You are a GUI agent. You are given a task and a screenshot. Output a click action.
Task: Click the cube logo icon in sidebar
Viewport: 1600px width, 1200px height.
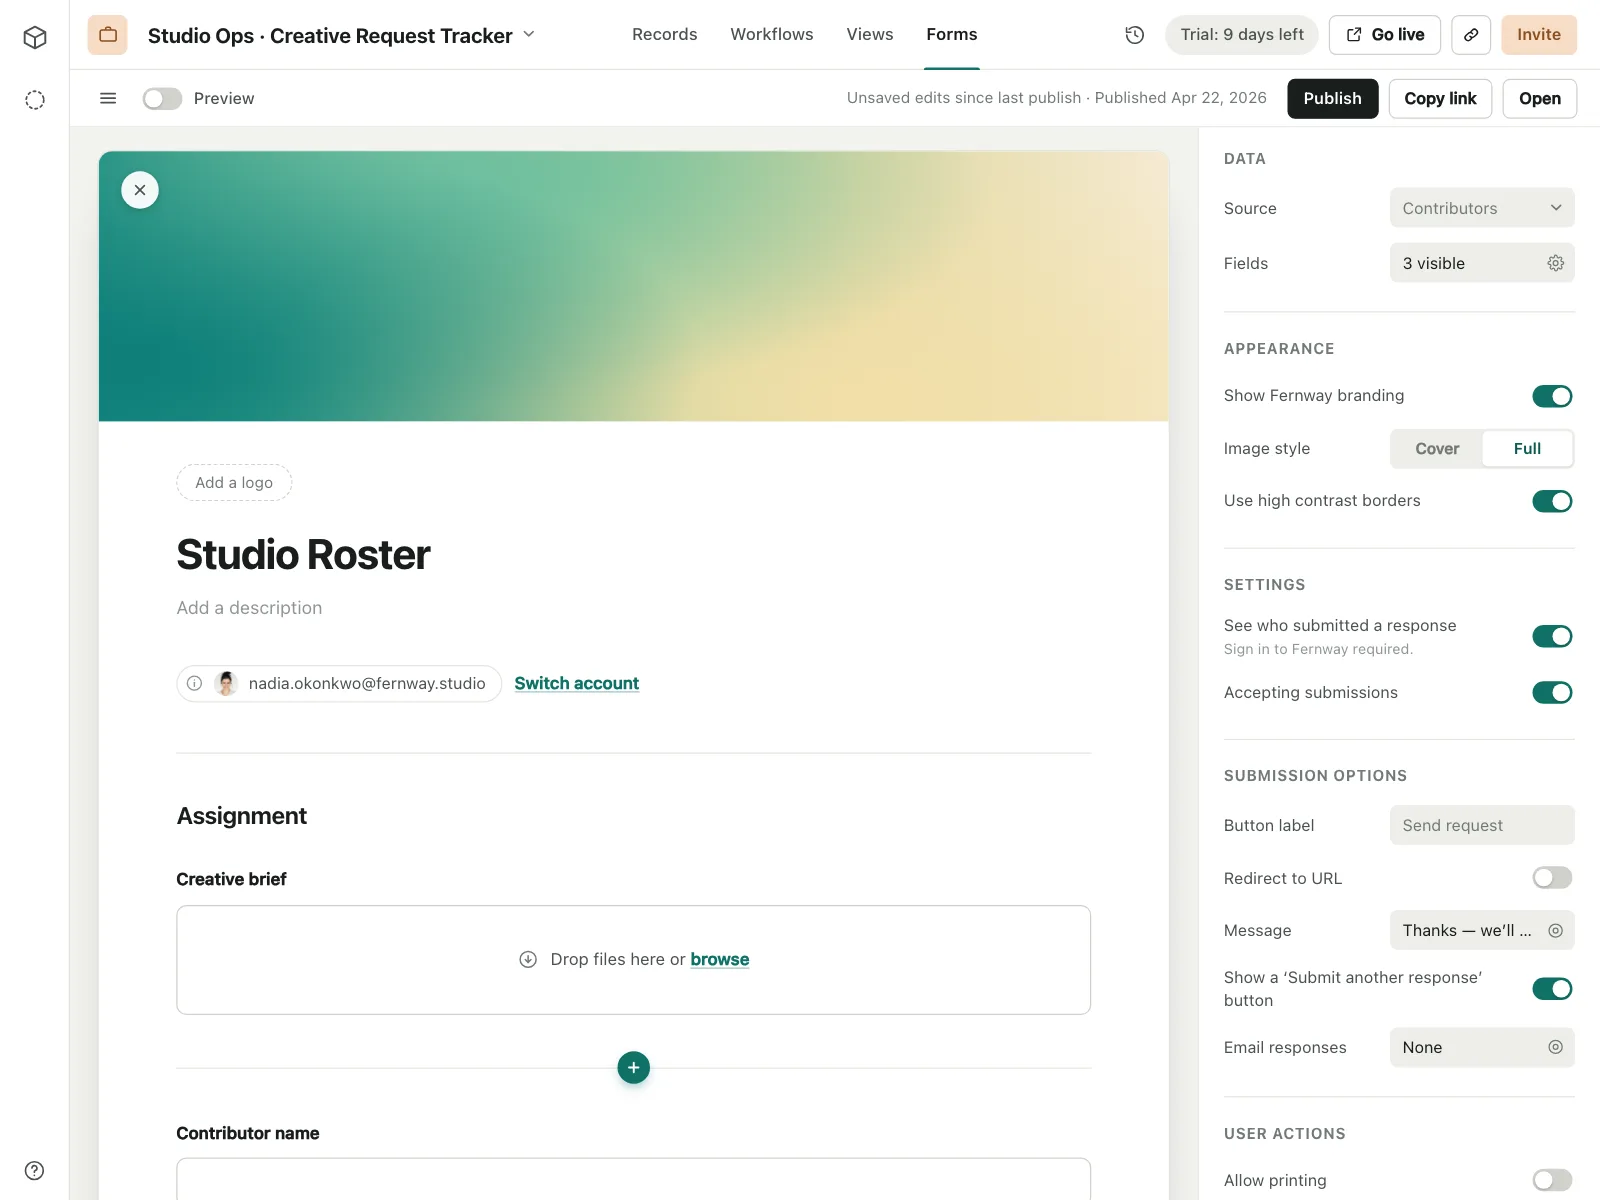click(35, 38)
